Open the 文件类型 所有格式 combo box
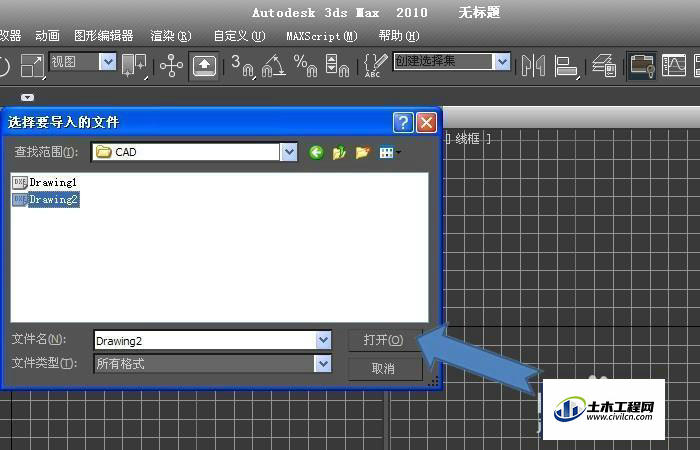This screenshot has width=700, height=450. (212, 363)
